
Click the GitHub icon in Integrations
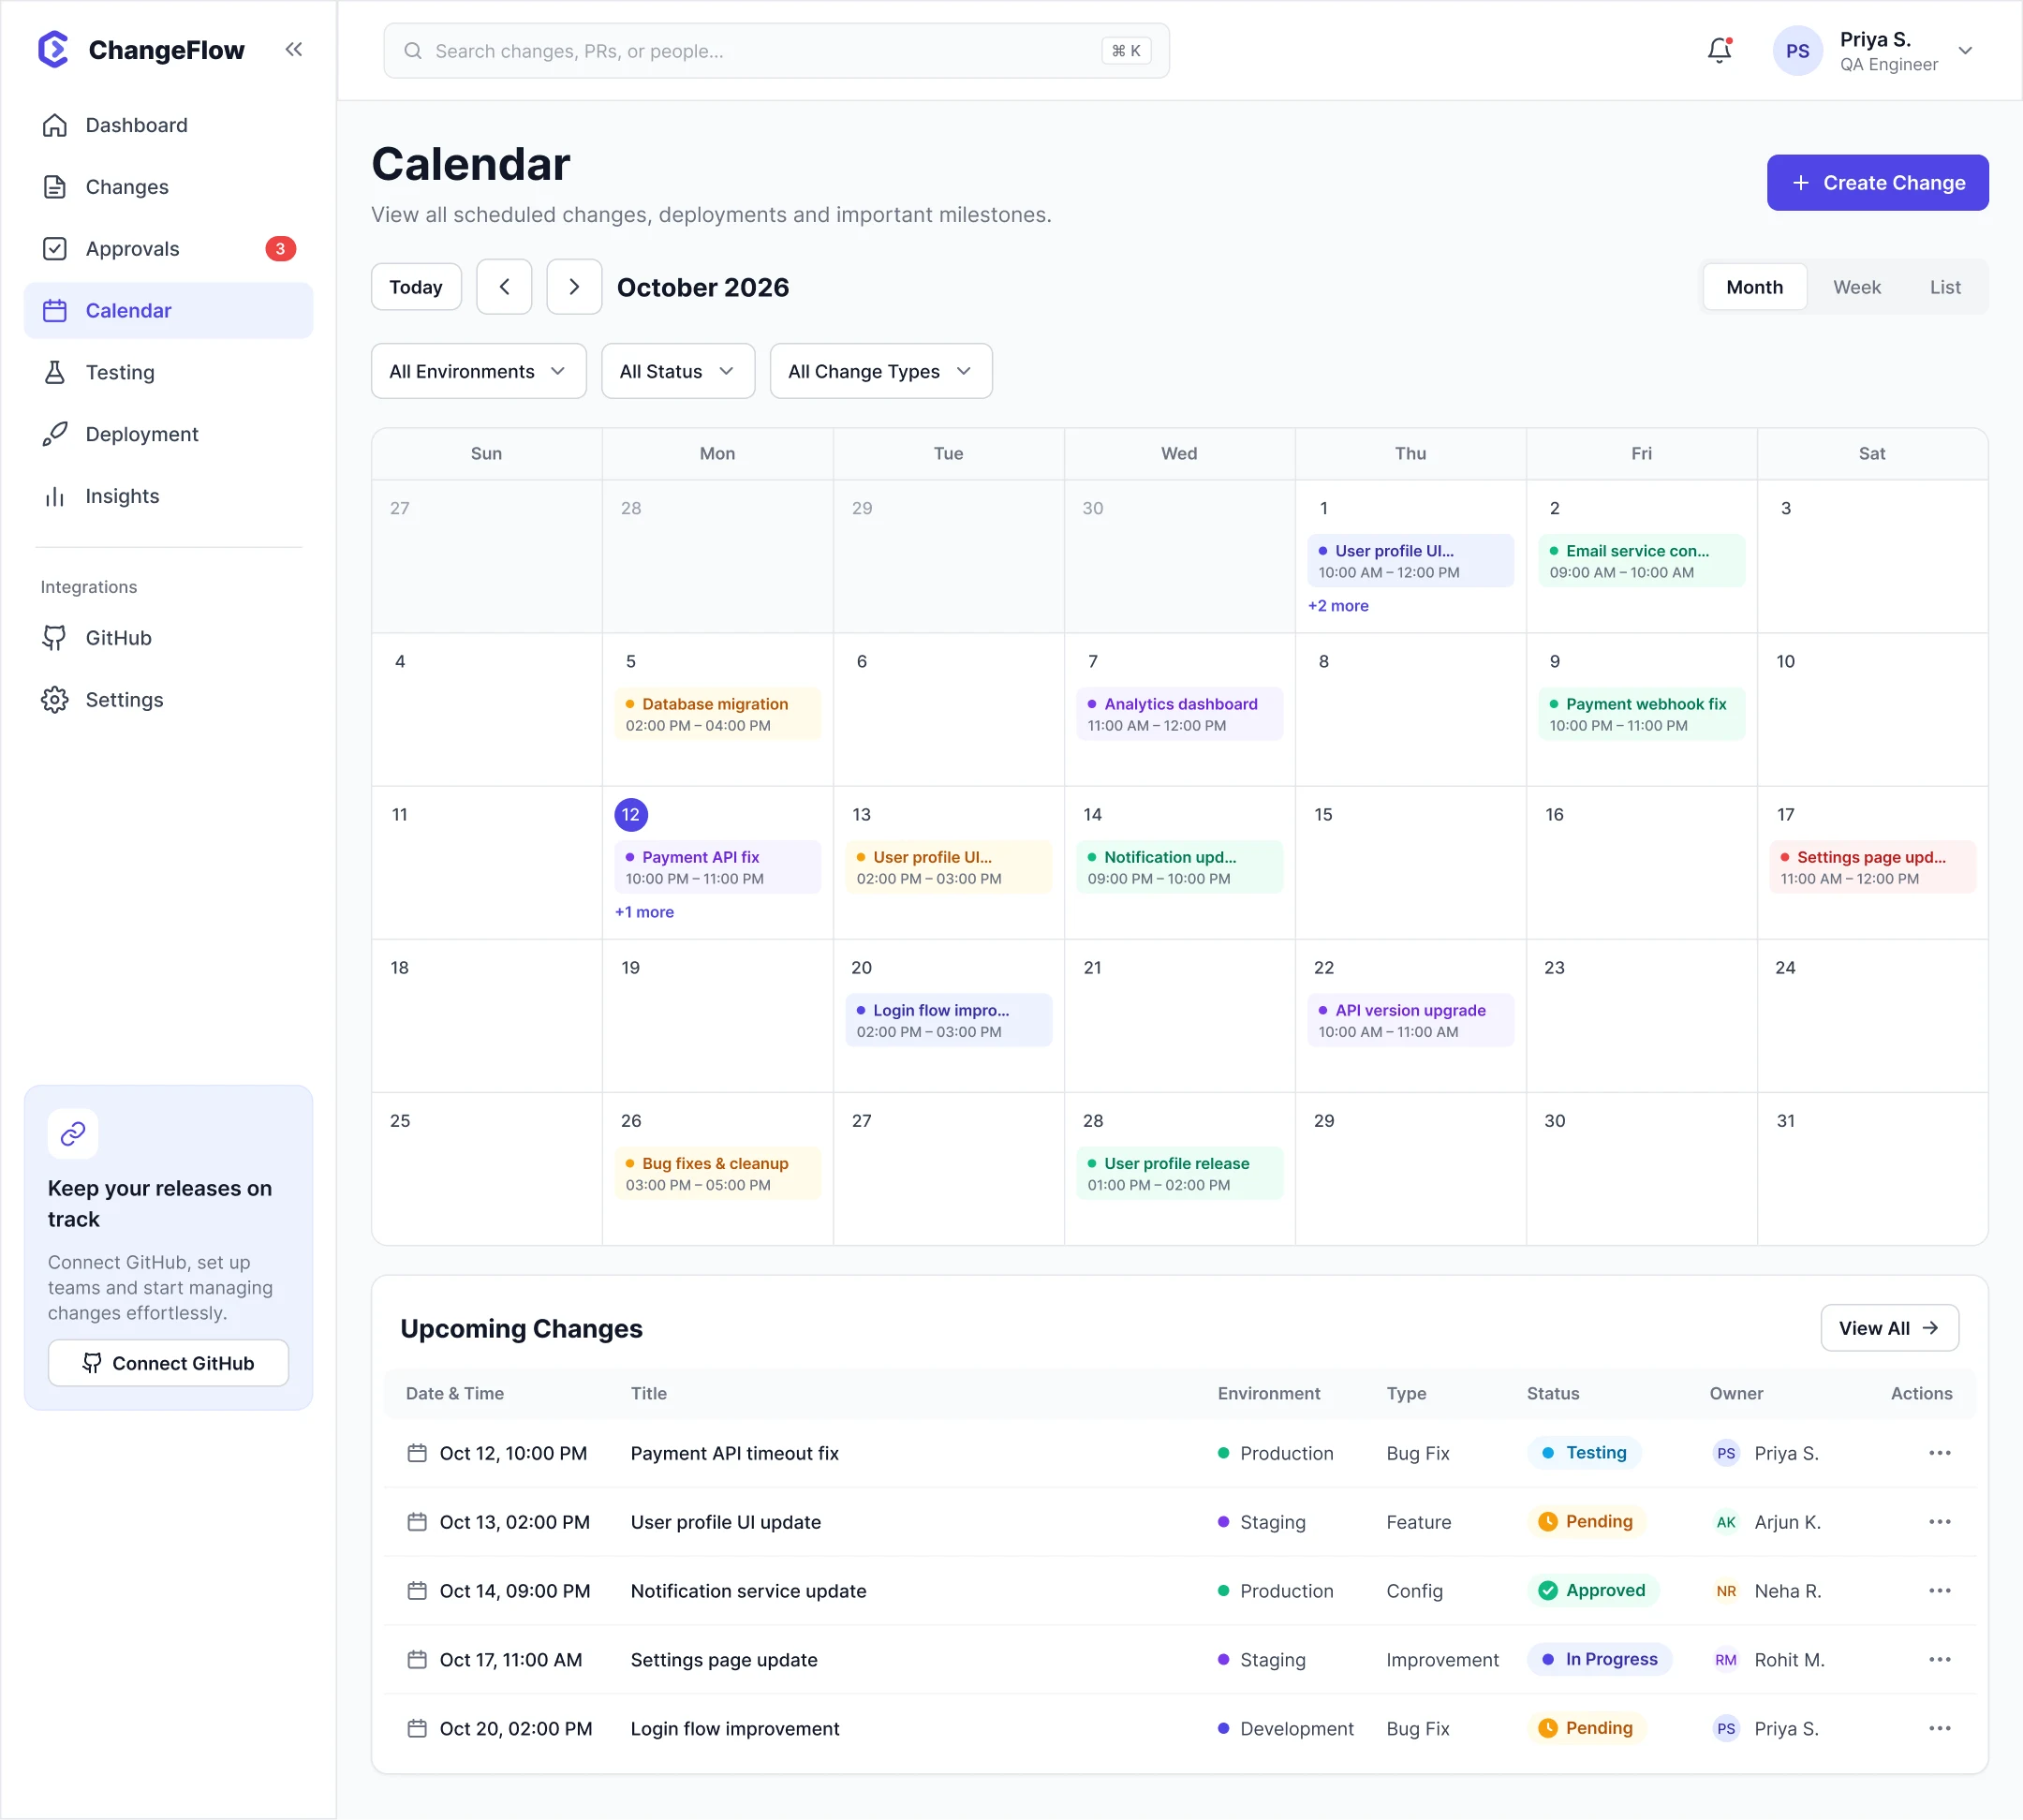[x=55, y=638]
